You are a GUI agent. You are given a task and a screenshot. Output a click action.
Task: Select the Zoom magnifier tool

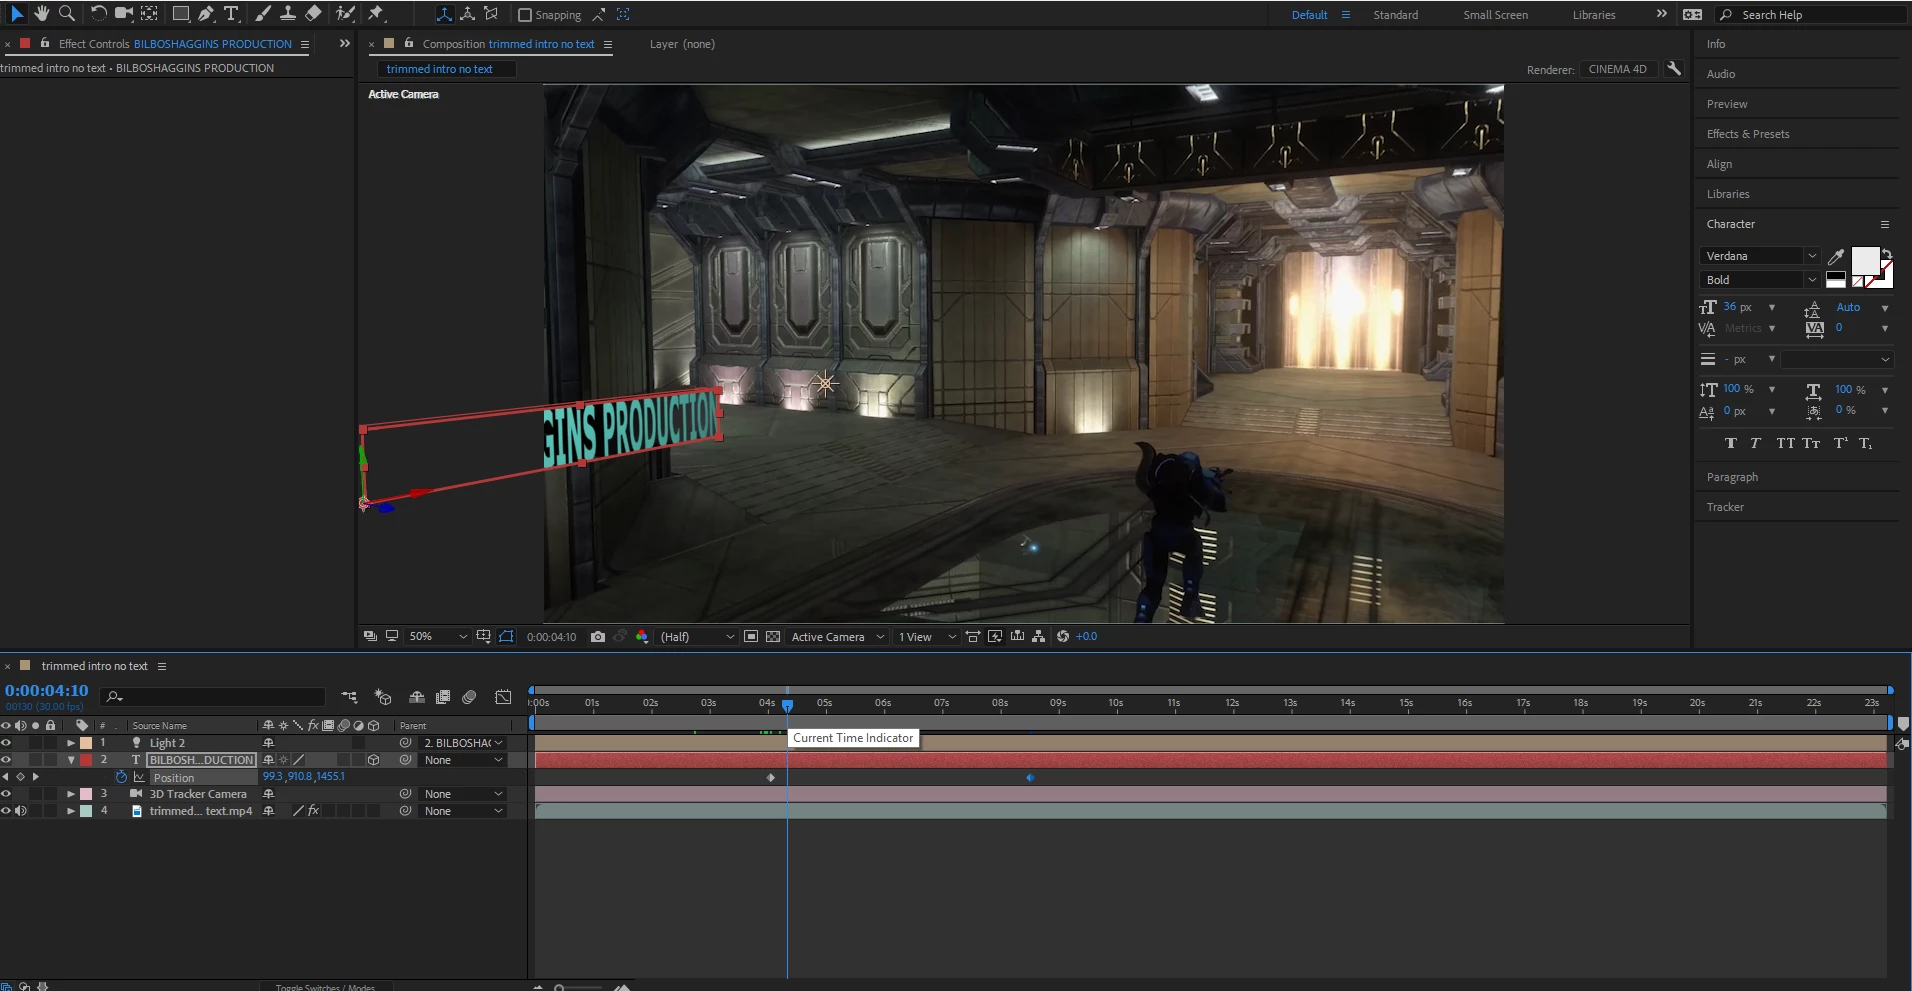[67, 14]
